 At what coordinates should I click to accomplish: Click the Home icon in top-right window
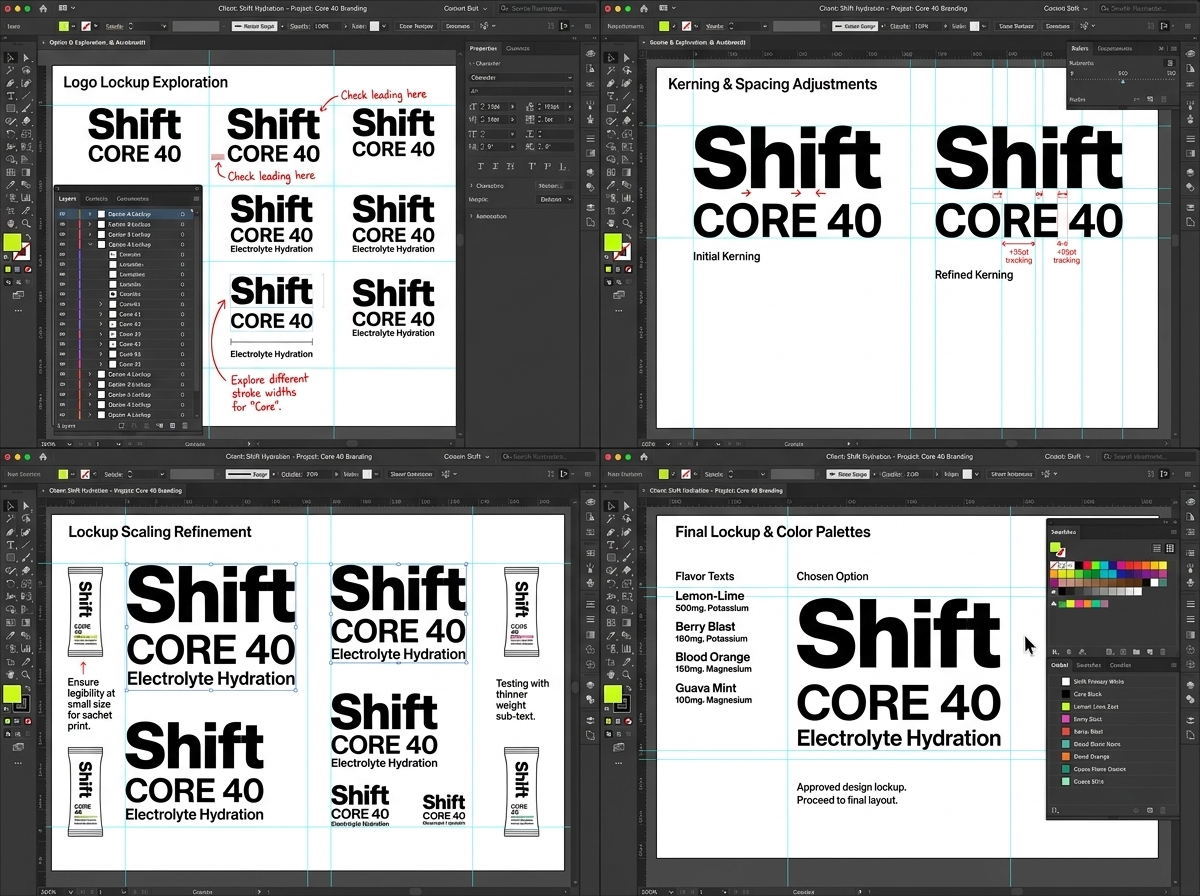click(x=643, y=8)
